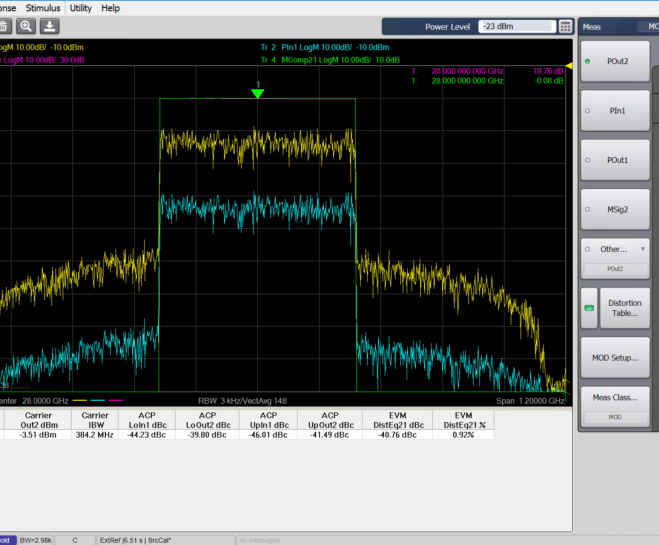Click the ACP LoOut2 value -39.80 dBc

click(x=207, y=435)
